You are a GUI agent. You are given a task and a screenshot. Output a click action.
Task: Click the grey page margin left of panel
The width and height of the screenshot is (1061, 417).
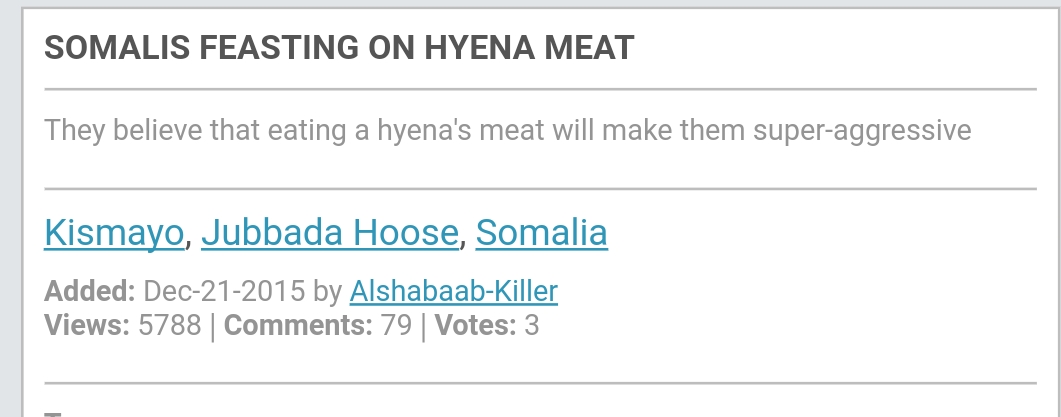(x=10, y=210)
